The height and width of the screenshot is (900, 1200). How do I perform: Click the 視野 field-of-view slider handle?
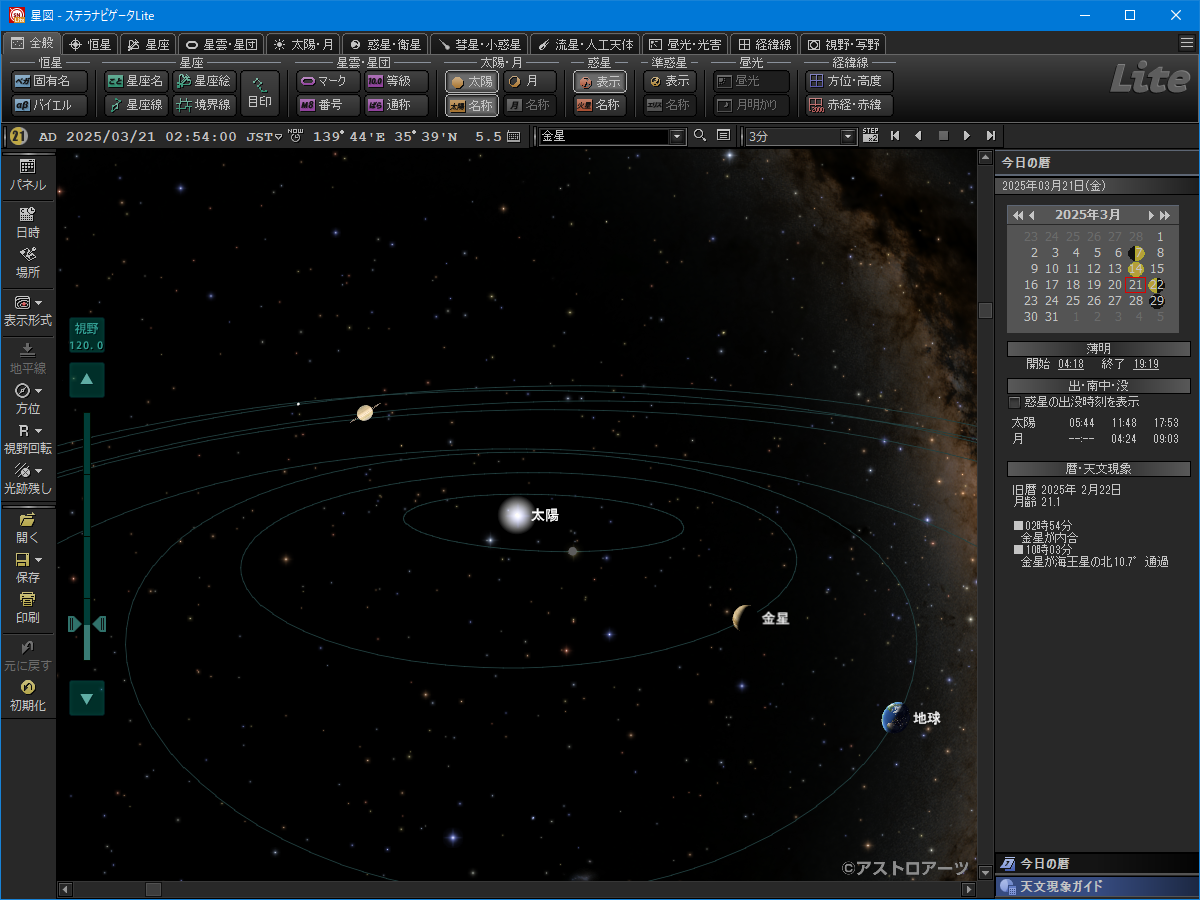tap(87, 624)
